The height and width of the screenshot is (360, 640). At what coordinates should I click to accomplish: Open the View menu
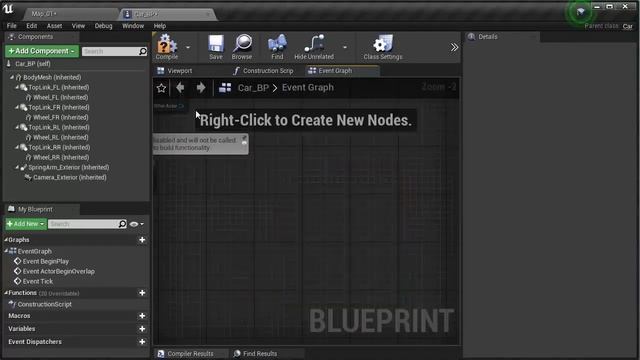[x=78, y=26]
